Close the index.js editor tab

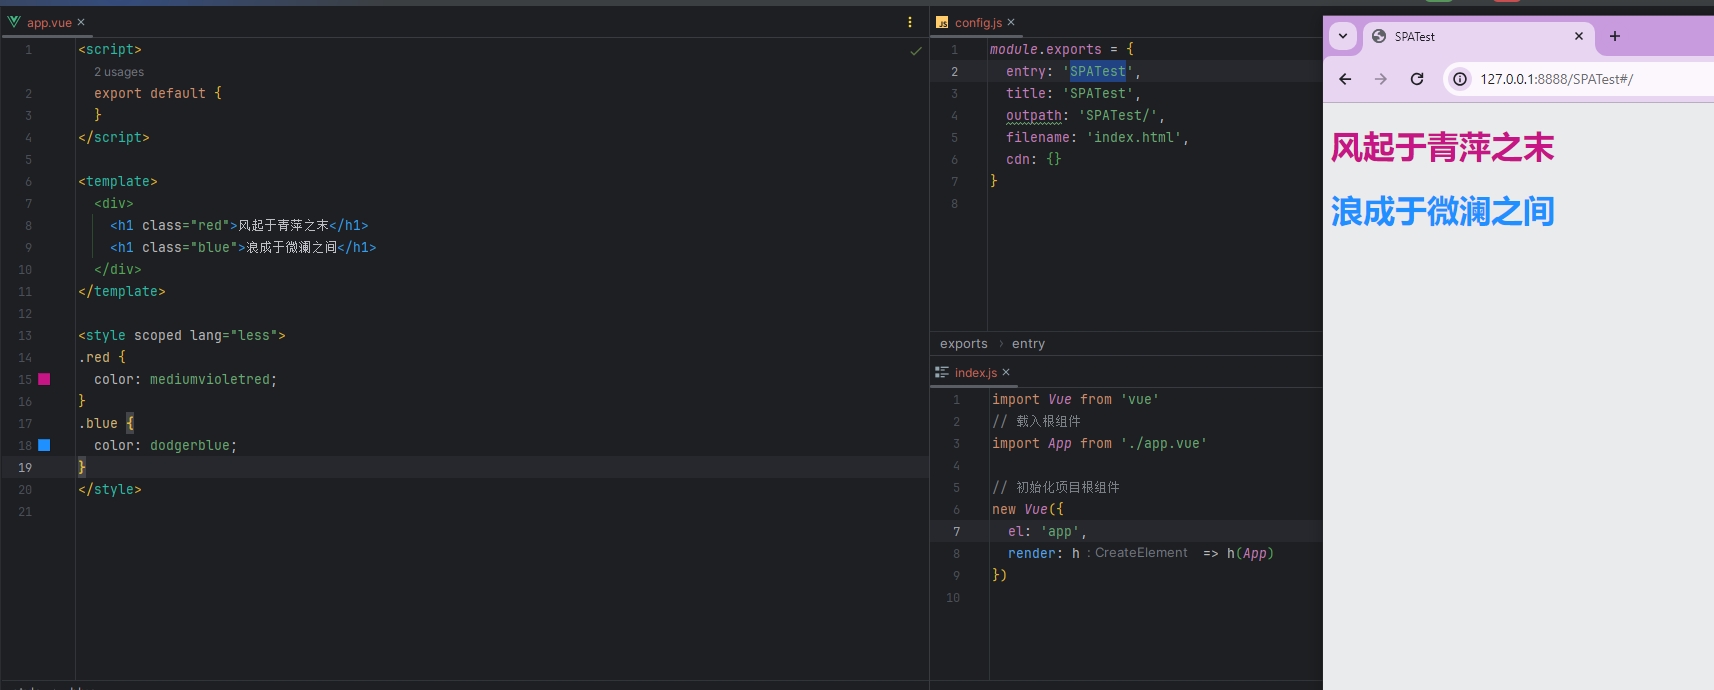(1006, 372)
